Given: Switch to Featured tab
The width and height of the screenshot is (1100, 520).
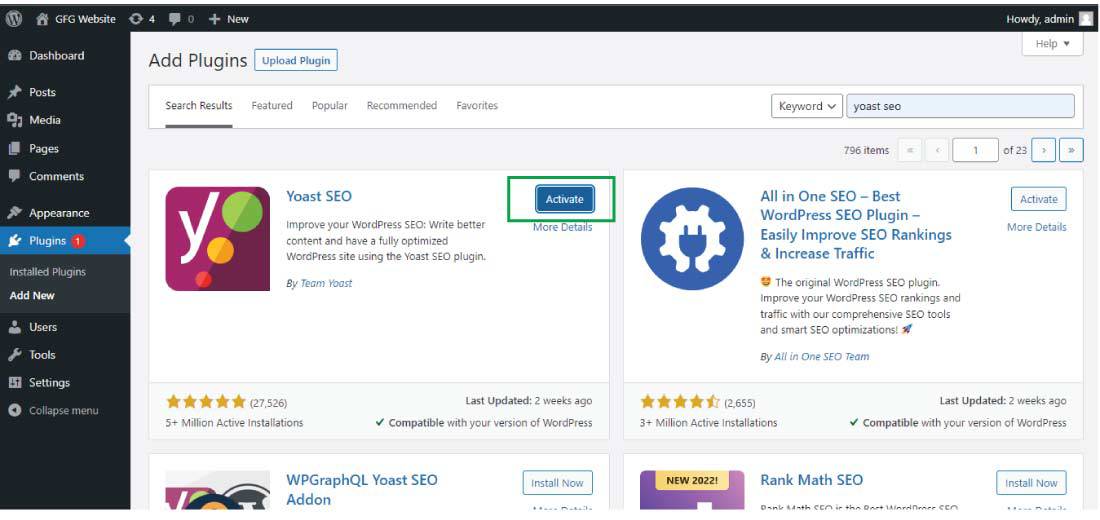Looking at the screenshot, I should click(272, 106).
